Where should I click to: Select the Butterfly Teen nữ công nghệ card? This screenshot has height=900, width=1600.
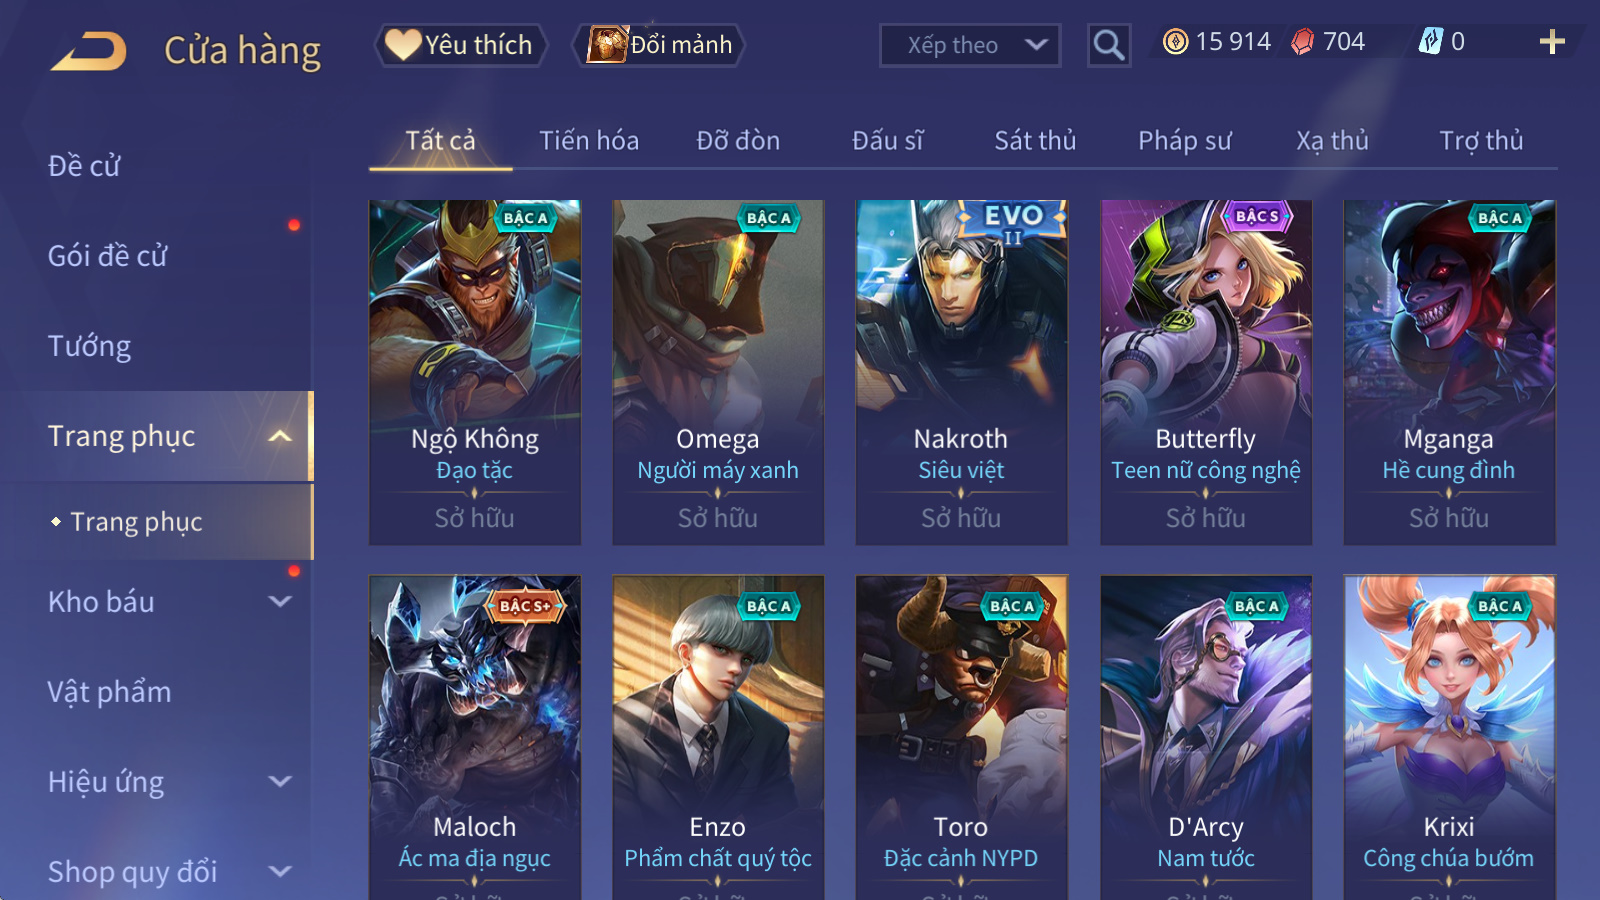[1206, 373]
